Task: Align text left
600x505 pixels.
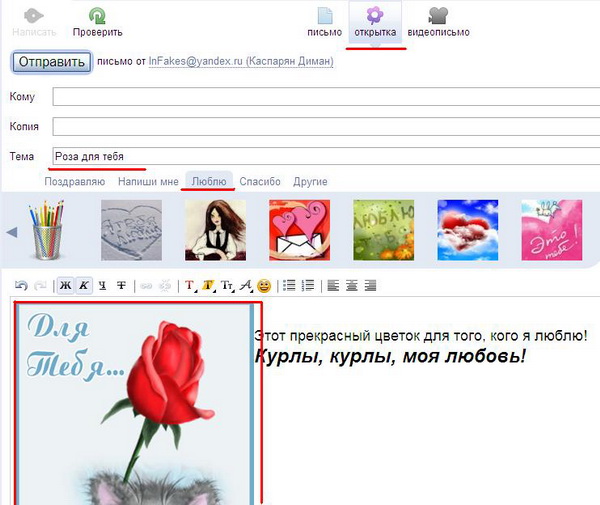Action: point(333,285)
